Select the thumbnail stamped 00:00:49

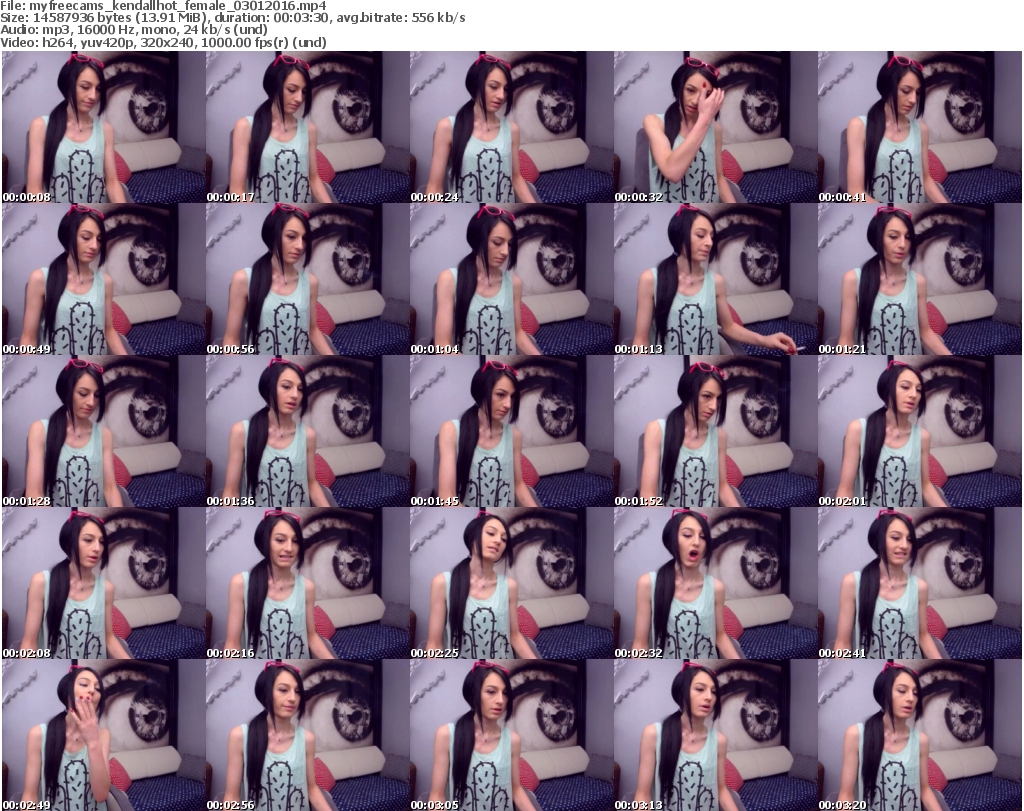[103, 279]
